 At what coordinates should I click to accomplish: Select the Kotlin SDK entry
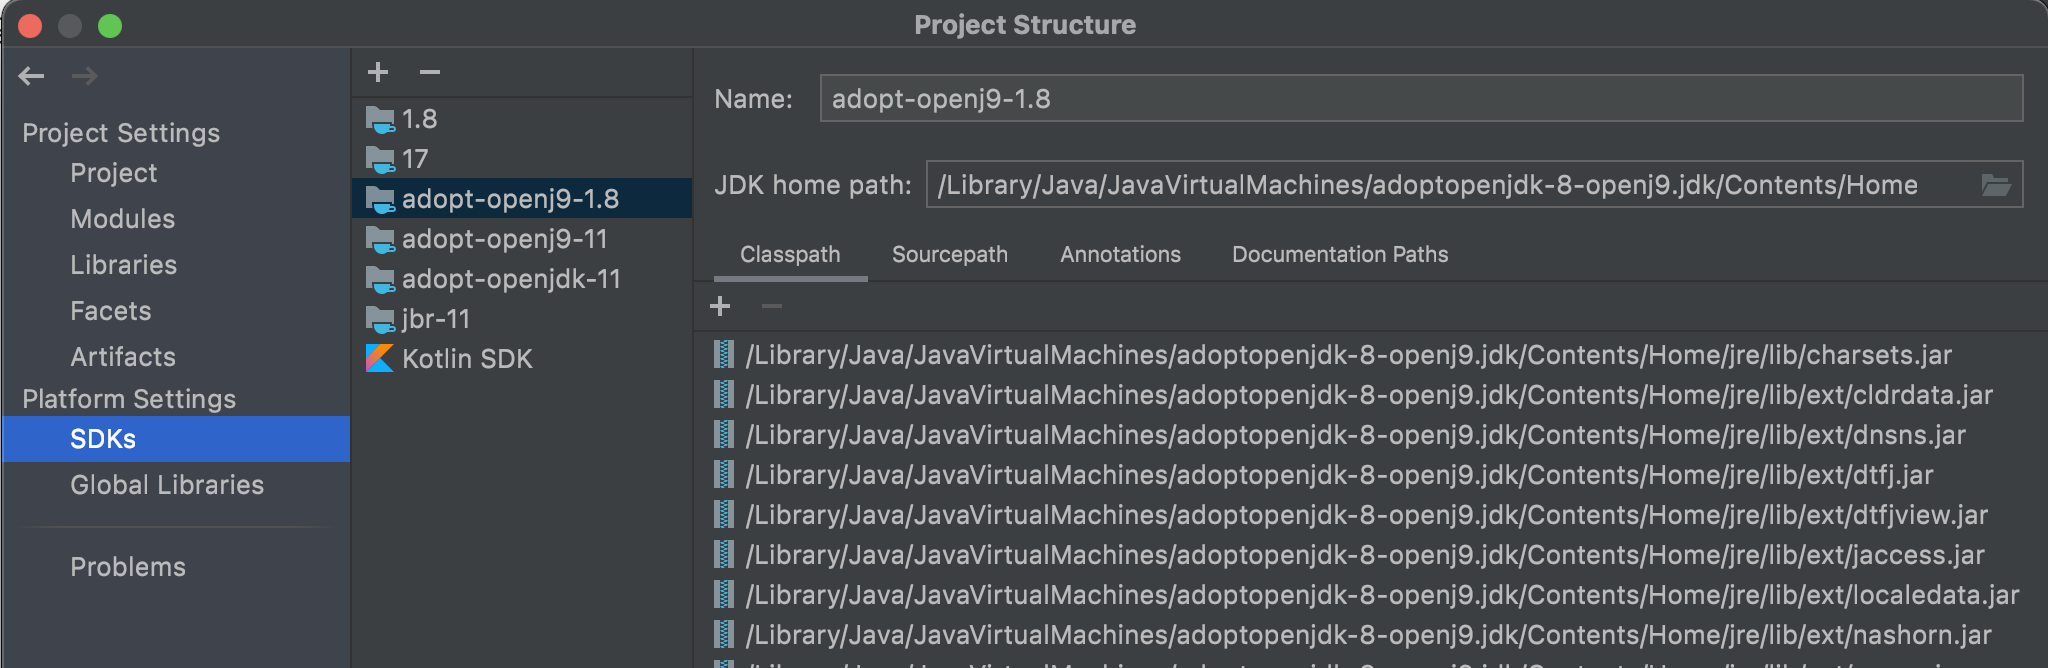point(522,359)
